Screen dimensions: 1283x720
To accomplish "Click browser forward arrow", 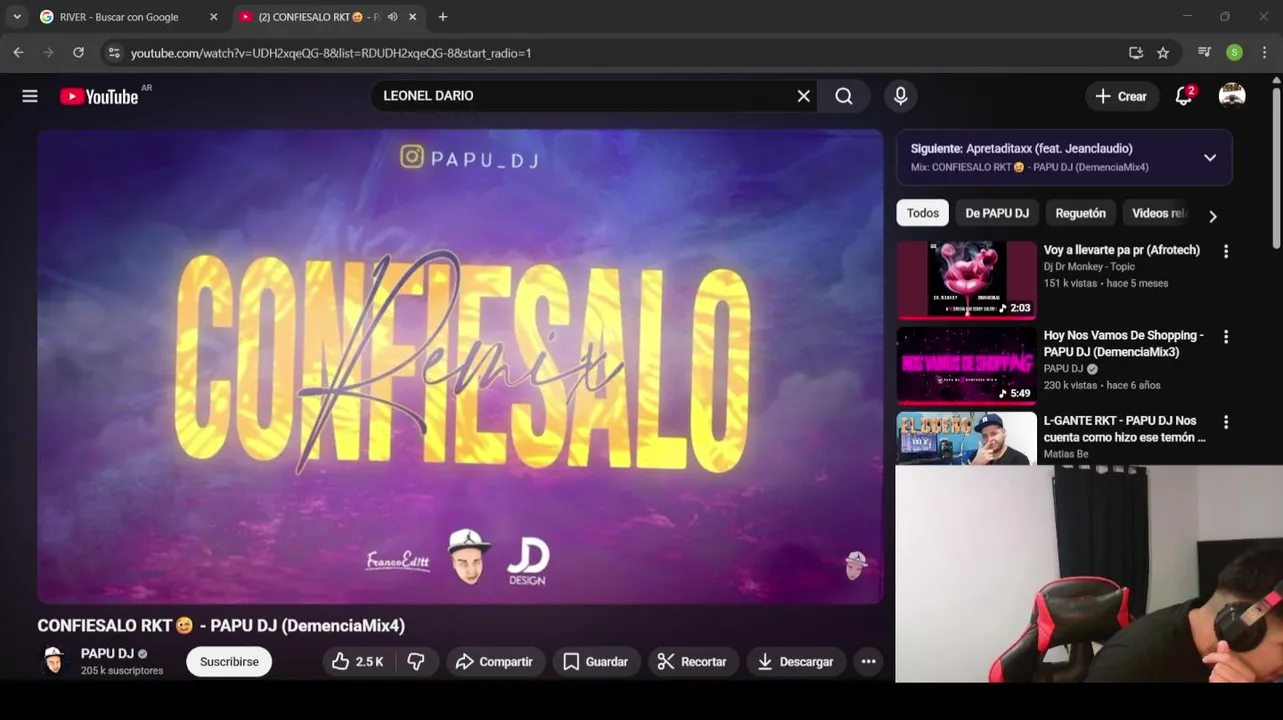I will (48, 53).
